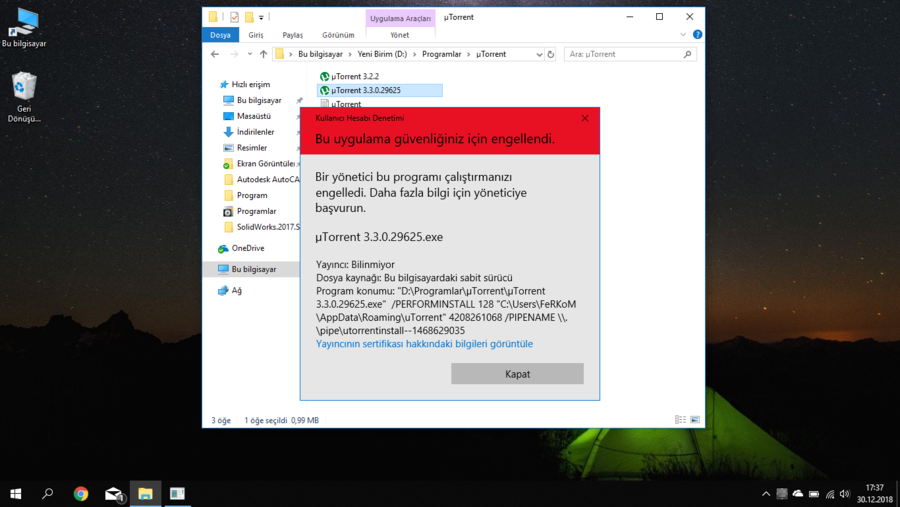Viewport: 900px width, 507px height.
Task: Show hidden system tray icons
Action: (x=766, y=494)
